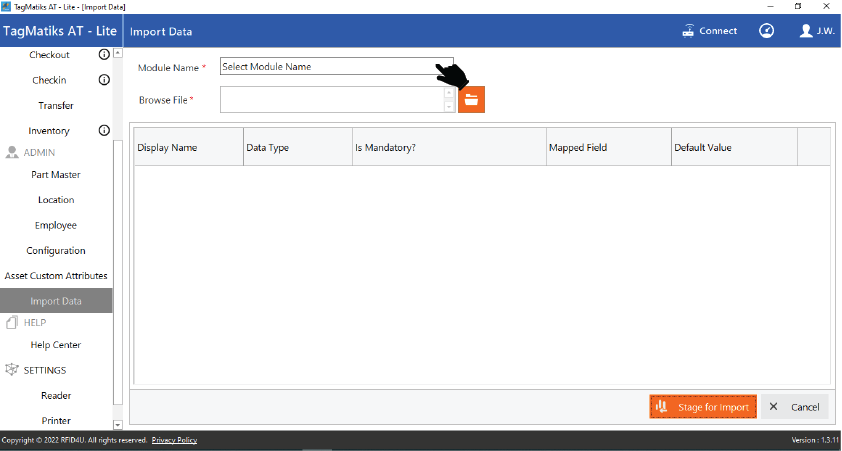Click info icon next to Inventory
842x451 pixels.
coord(104,131)
